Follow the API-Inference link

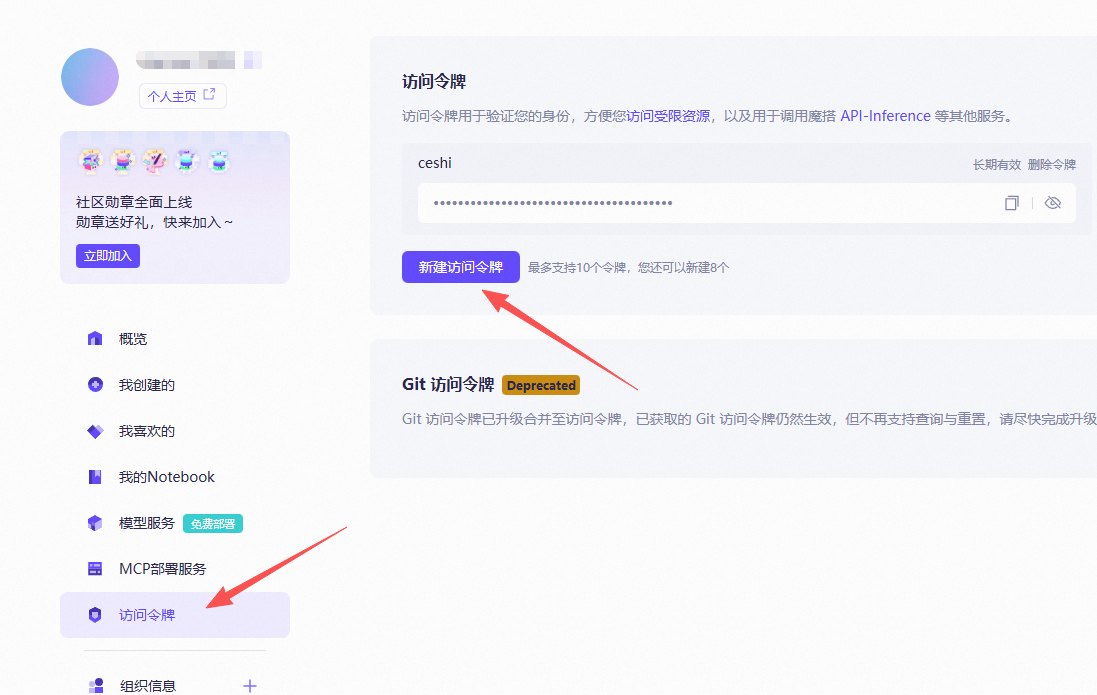pos(885,116)
